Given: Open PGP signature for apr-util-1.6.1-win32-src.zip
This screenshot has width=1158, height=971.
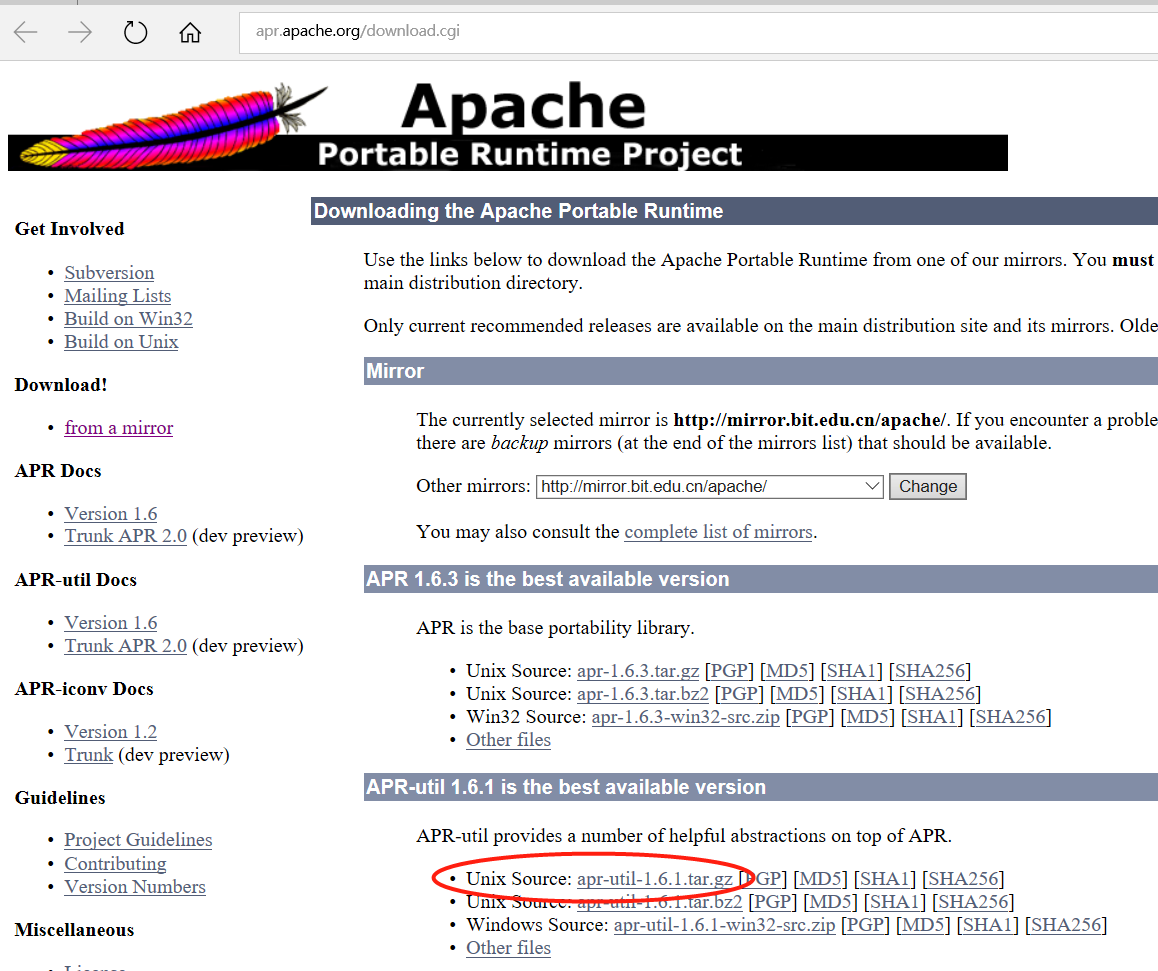Looking at the screenshot, I should [x=866, y=924].
